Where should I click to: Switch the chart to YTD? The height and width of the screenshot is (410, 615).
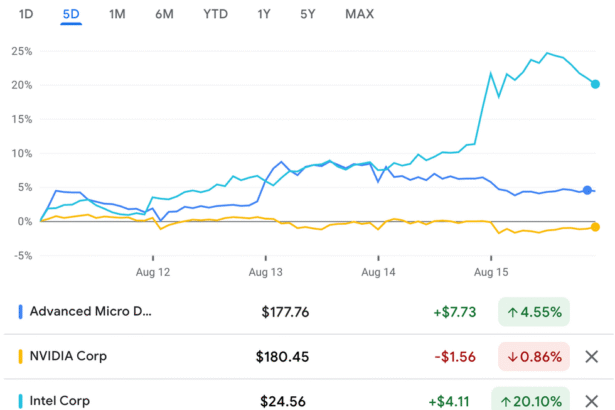214,14
